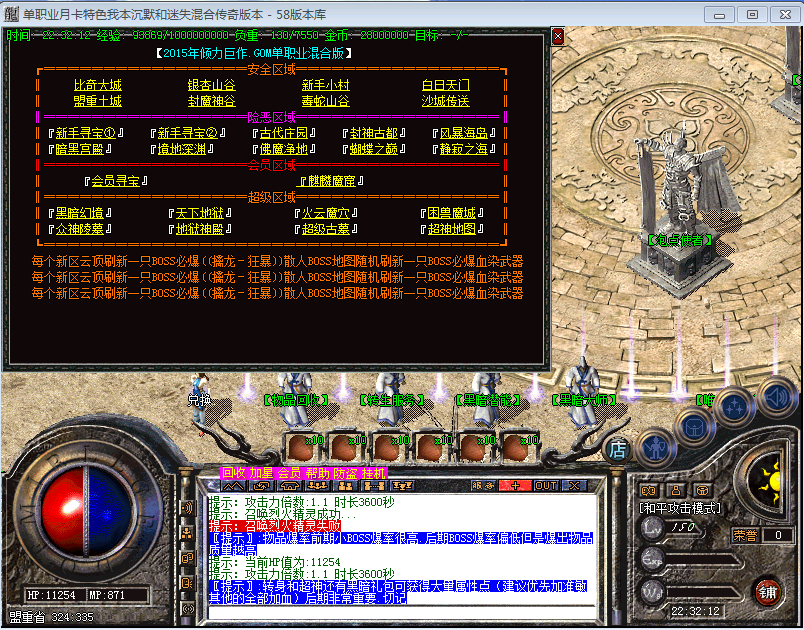Click the OUT logout button
Screen dimensions: 804x630
coord(546,485)
